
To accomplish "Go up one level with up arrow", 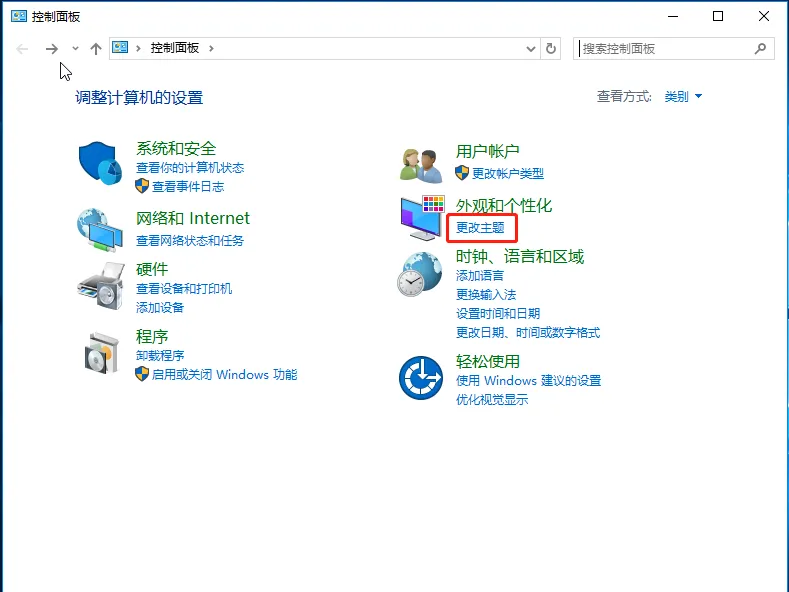I will tap(96, 49).
